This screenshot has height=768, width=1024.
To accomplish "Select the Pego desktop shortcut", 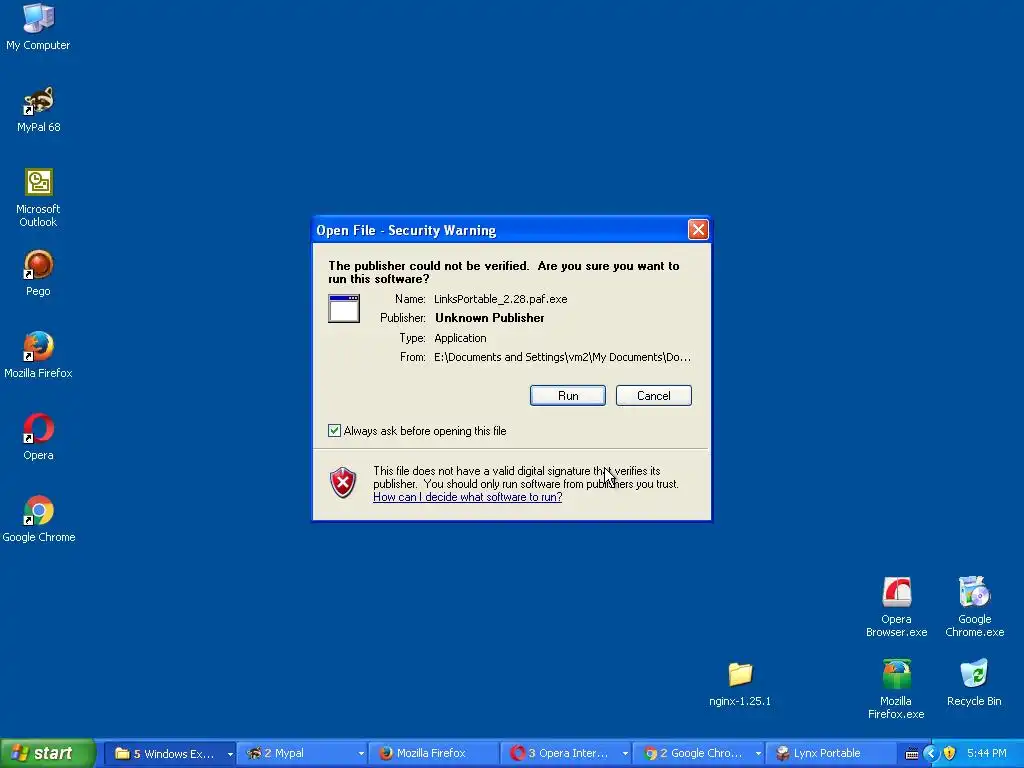I will tap(38, 272).
